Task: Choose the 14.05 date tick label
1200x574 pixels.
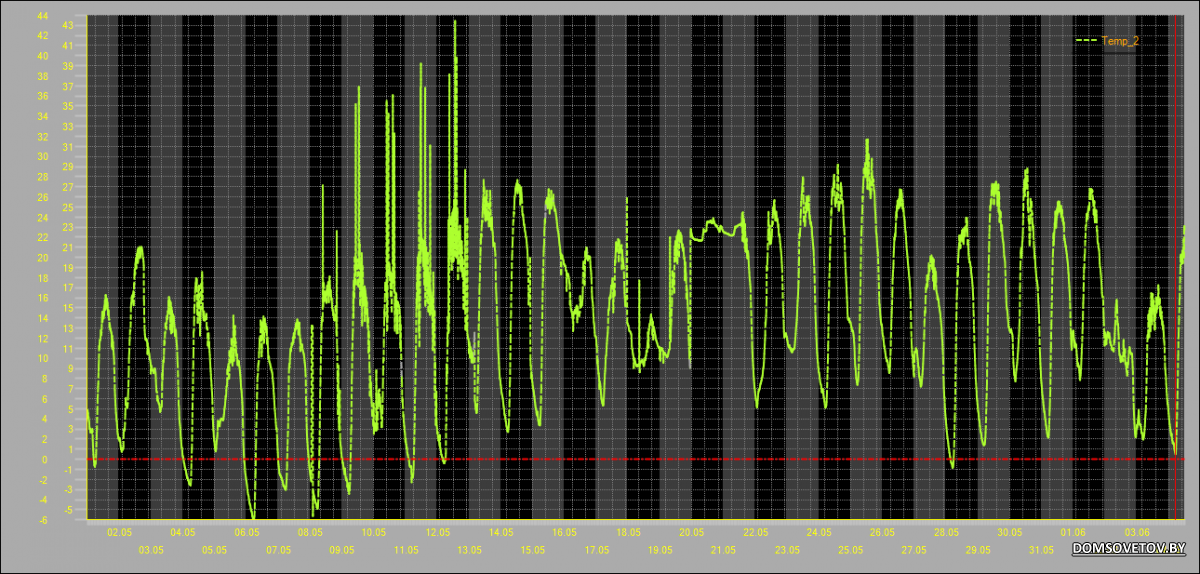Action: pyautogui.click(x=501, y=533)
